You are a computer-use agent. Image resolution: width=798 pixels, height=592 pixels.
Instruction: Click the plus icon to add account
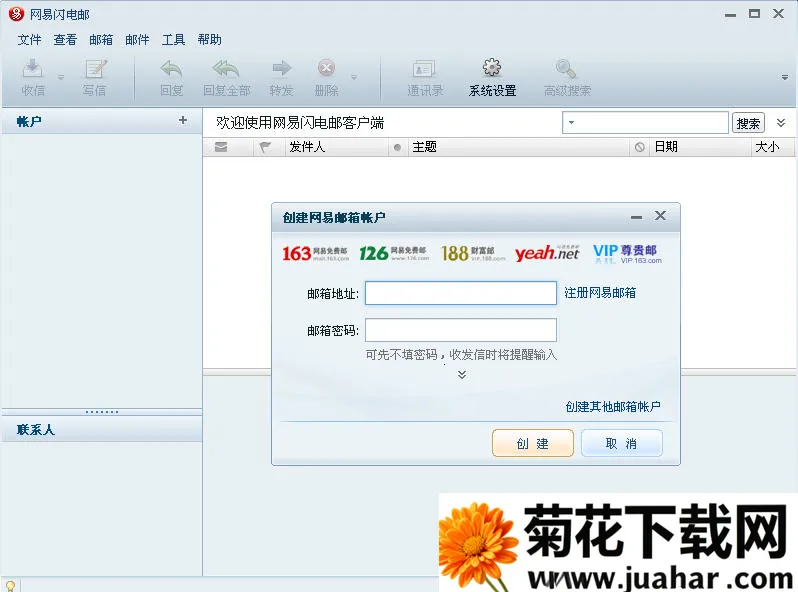[182, 120]
